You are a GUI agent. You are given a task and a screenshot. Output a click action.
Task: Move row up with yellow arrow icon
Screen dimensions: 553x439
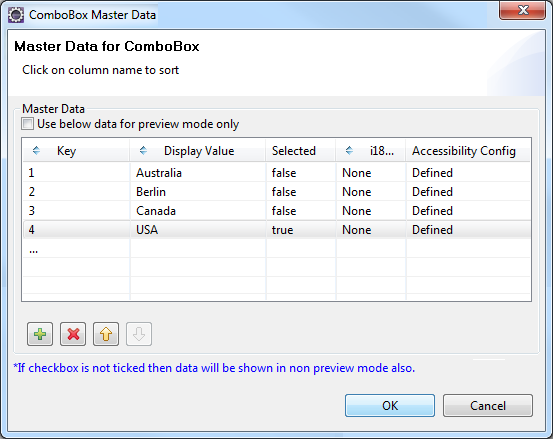tap(106, 334)
